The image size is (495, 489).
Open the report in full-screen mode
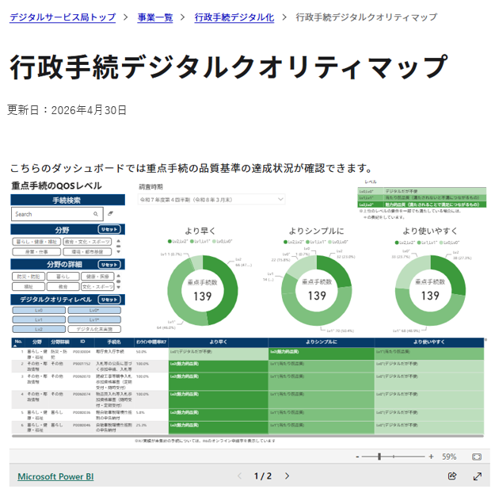[x=477, y=476]
